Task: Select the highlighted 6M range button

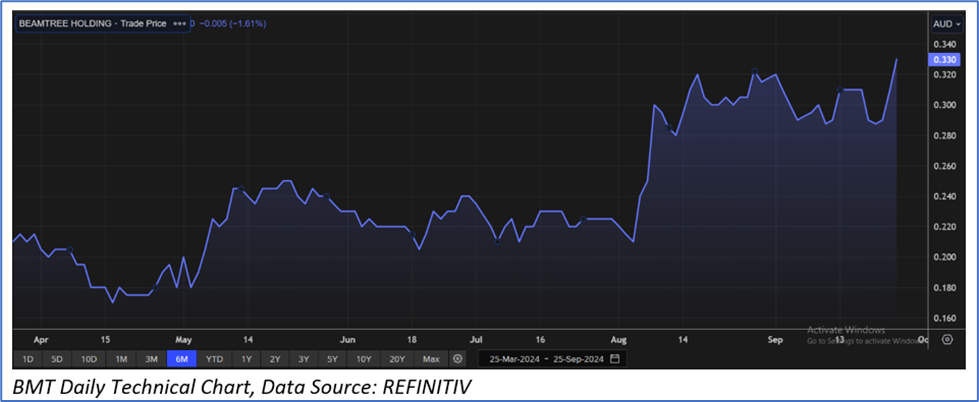Action: pos(181,358)
